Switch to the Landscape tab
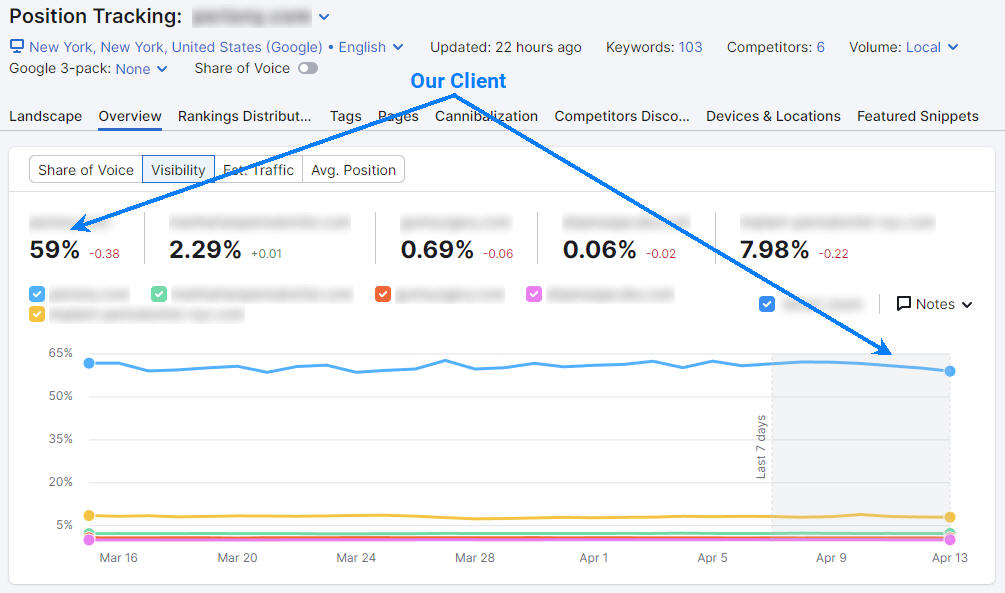This screenshot has width=1005, height=593. click(x=45, y=116)
